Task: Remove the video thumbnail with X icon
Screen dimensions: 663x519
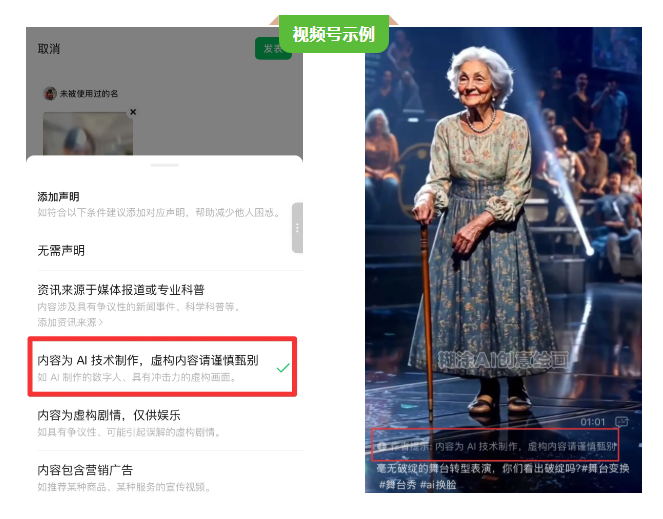Action: tap(133, 112)
